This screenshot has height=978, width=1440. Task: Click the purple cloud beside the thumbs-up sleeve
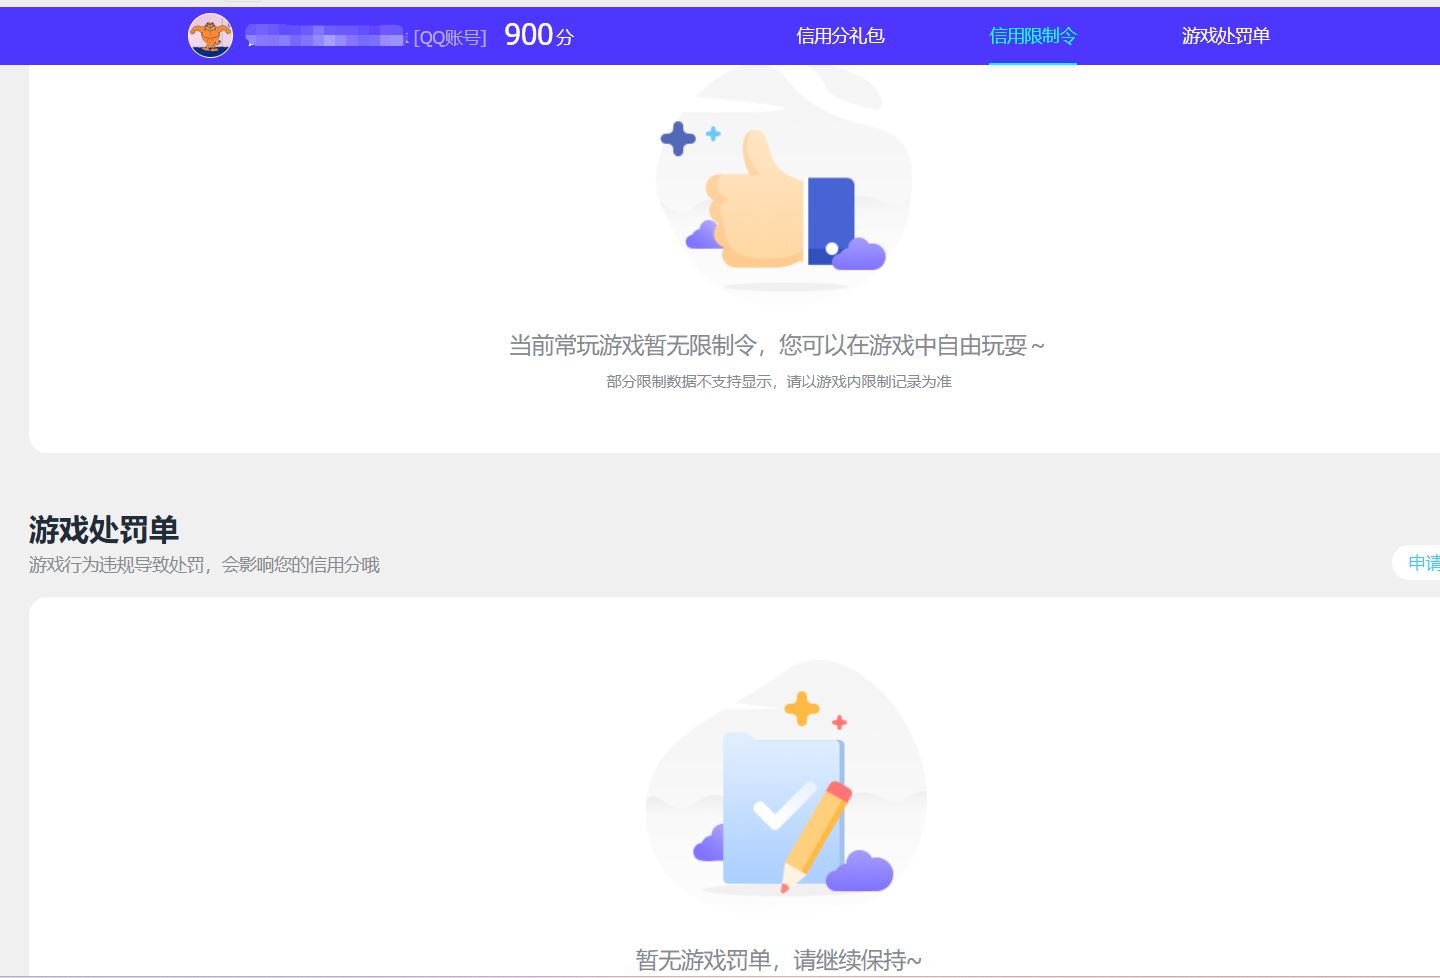pos(859,255)
